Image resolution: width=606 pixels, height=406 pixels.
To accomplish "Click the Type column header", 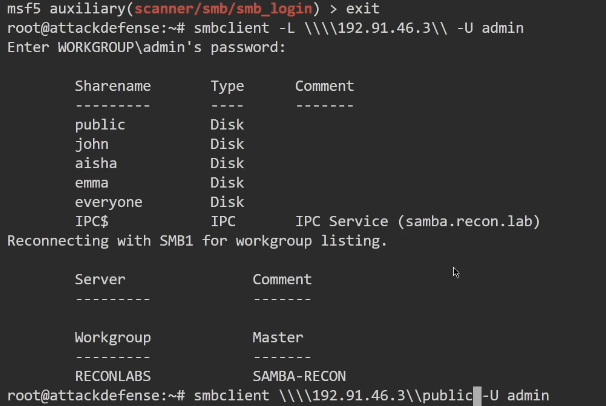I will [x=227, y=86].
